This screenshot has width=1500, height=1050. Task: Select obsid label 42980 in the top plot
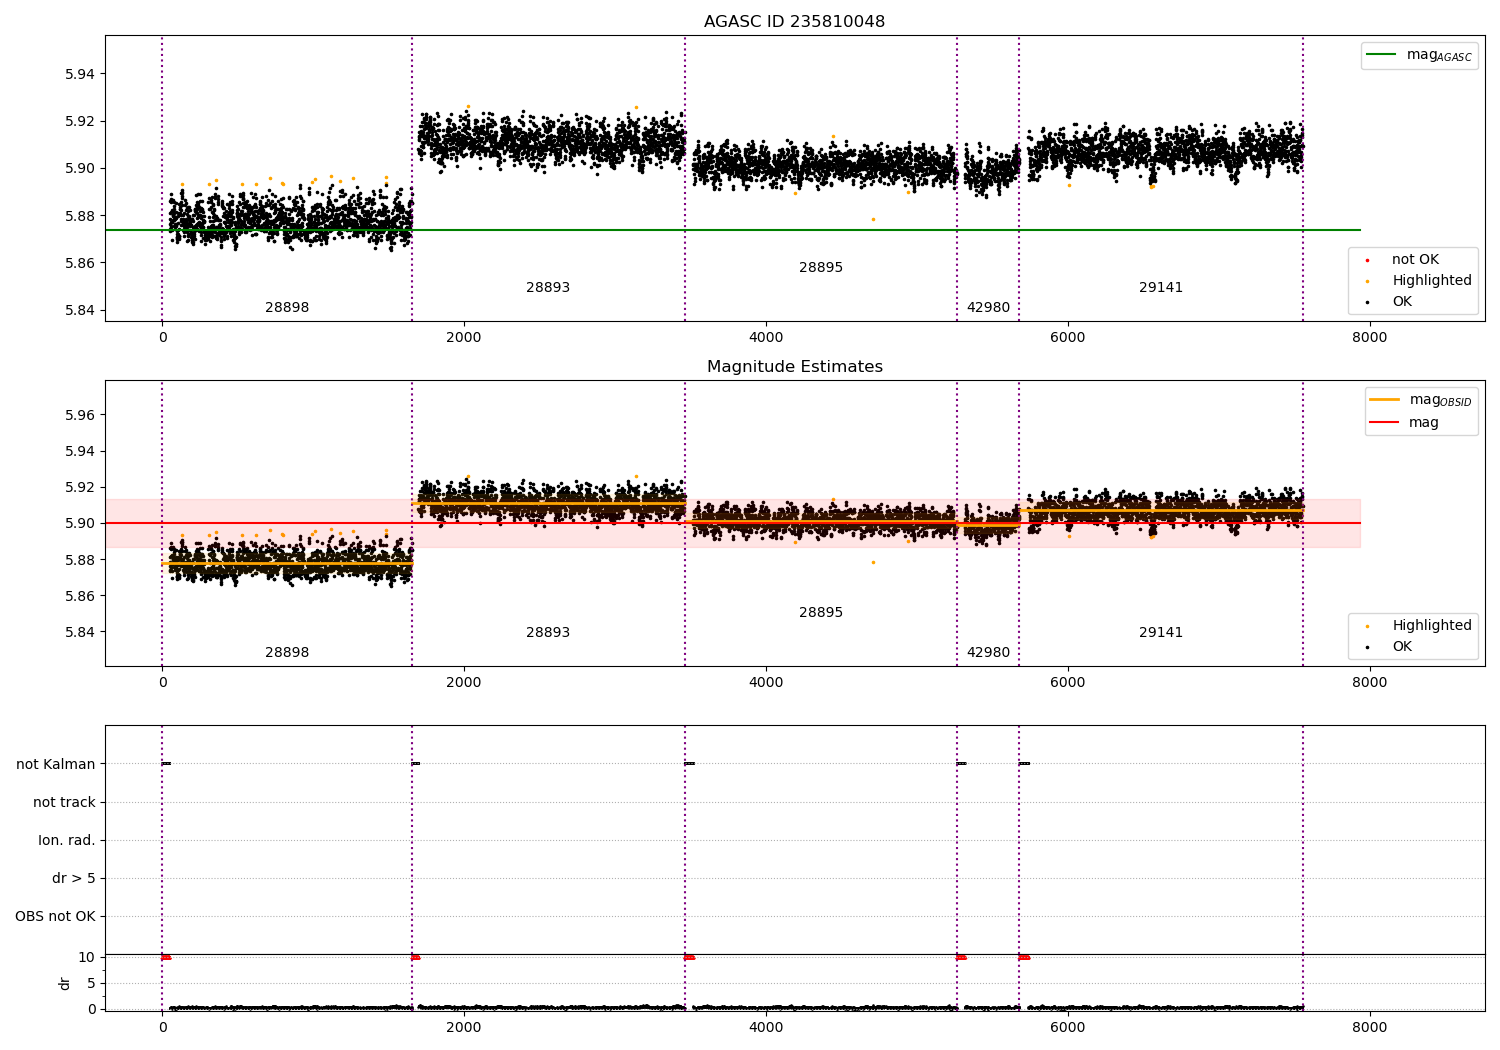(988, 308)
